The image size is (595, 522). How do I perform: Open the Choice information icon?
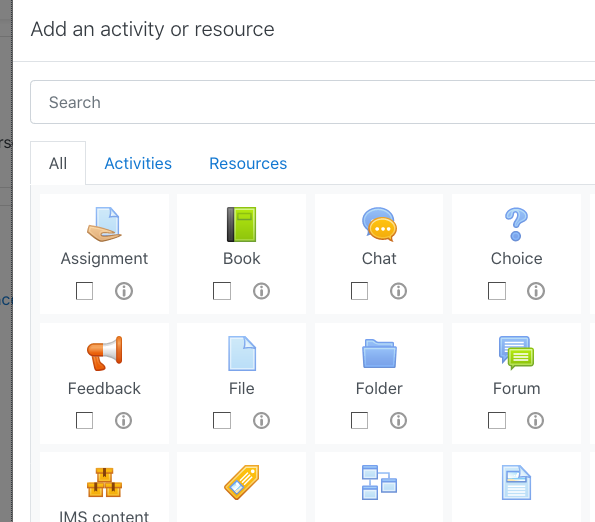pos(536,291)
